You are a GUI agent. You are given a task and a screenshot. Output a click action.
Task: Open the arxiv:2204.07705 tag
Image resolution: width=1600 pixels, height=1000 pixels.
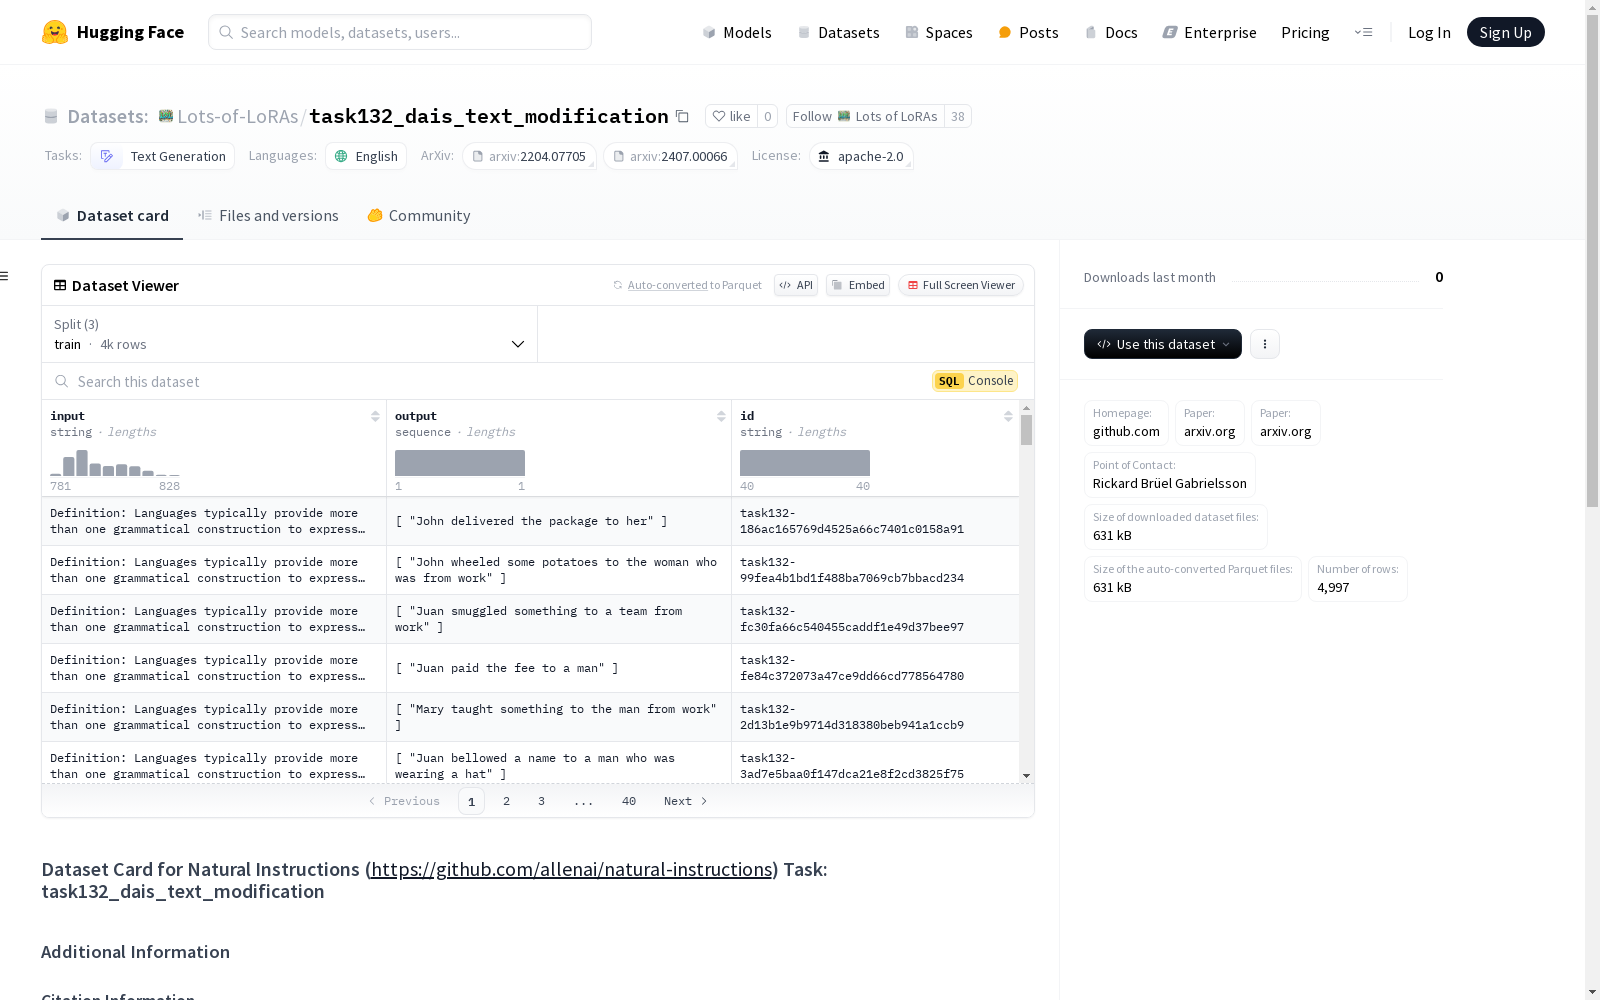pyautogui.click(x=529, y=156)
